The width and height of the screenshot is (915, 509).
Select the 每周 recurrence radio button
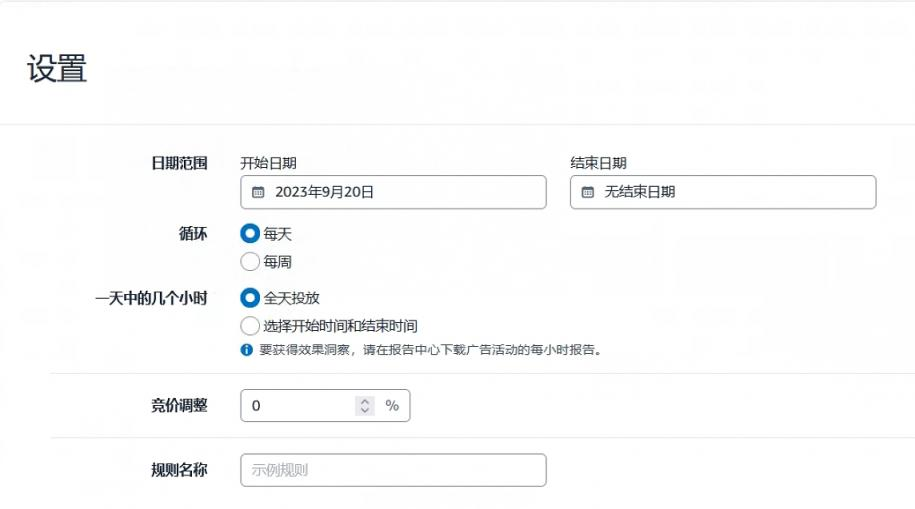pyautogui.click(x=250, y=262)
